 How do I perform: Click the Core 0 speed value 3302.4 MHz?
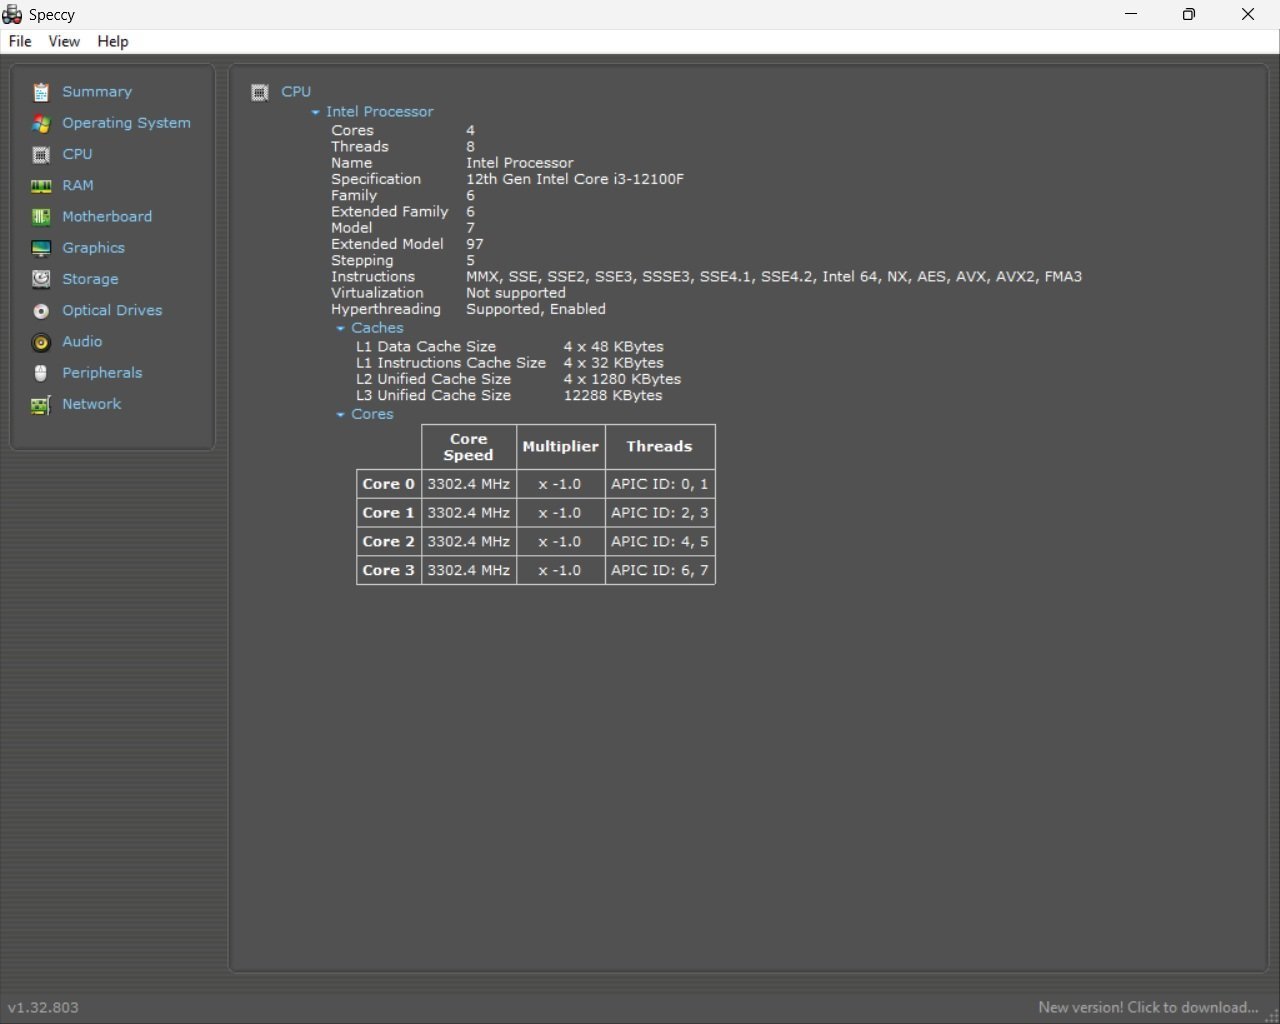(x=468, y=484)
